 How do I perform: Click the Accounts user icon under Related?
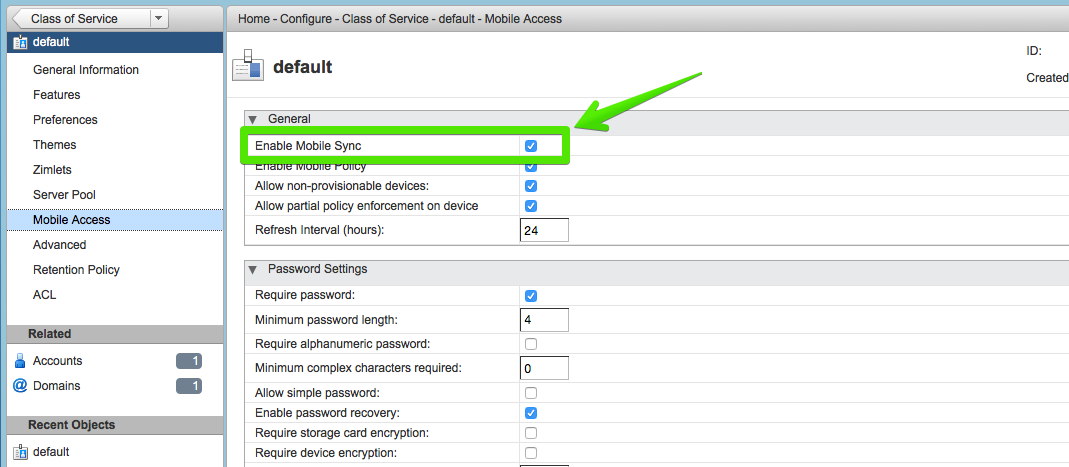[x=19, y=361]
